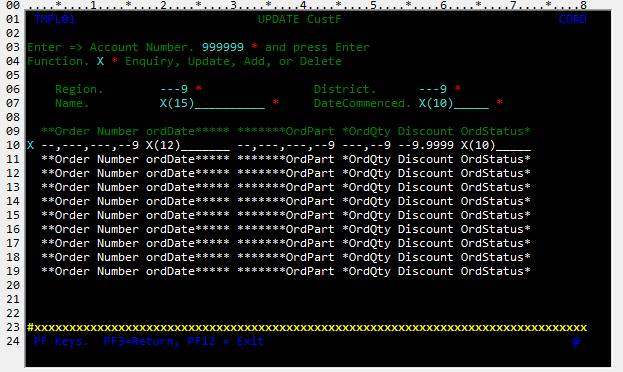This screenshot has width=623, height=372.
Task: Click the Account Number field showing 999999
Action: (222, 47)
